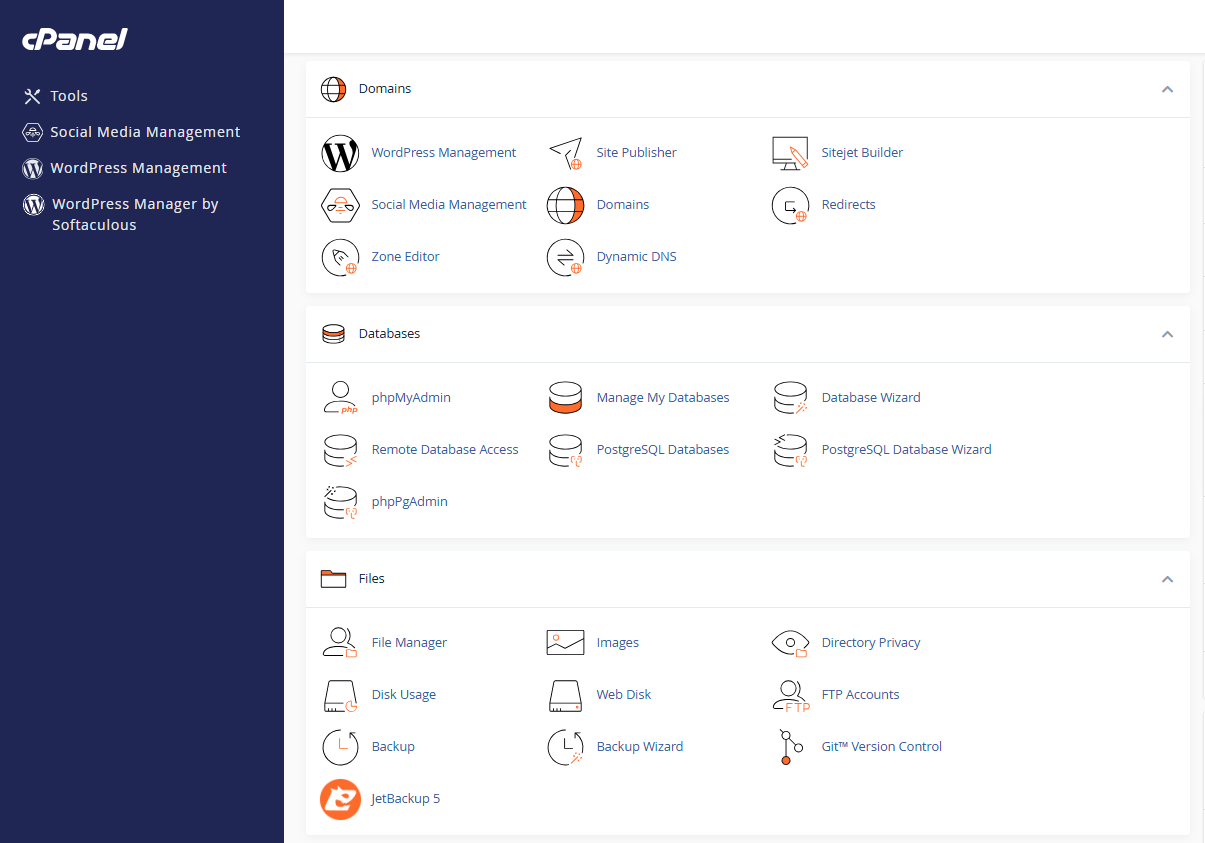Click the Disk Usage icon

340,695
